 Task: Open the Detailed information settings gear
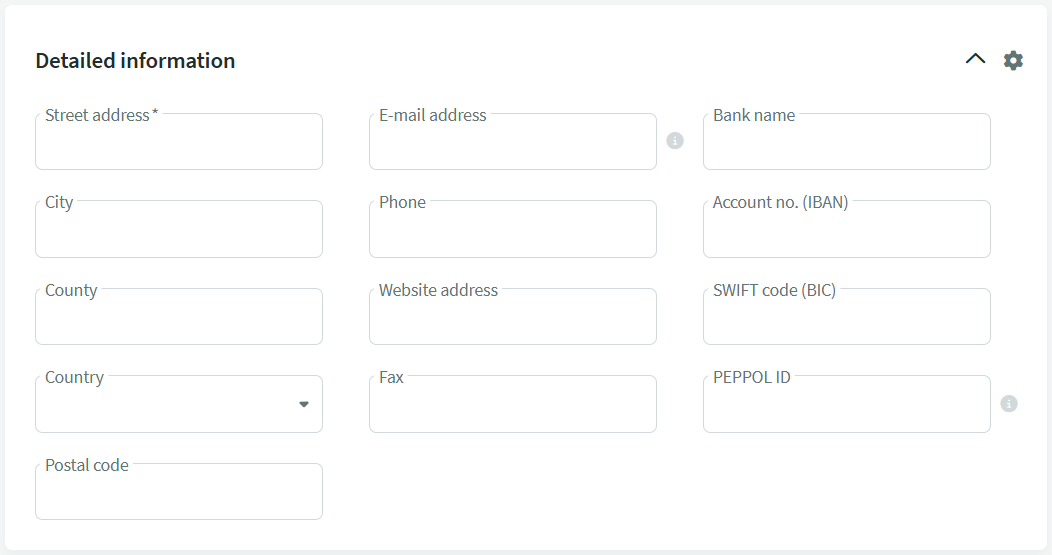point(1013,61)
